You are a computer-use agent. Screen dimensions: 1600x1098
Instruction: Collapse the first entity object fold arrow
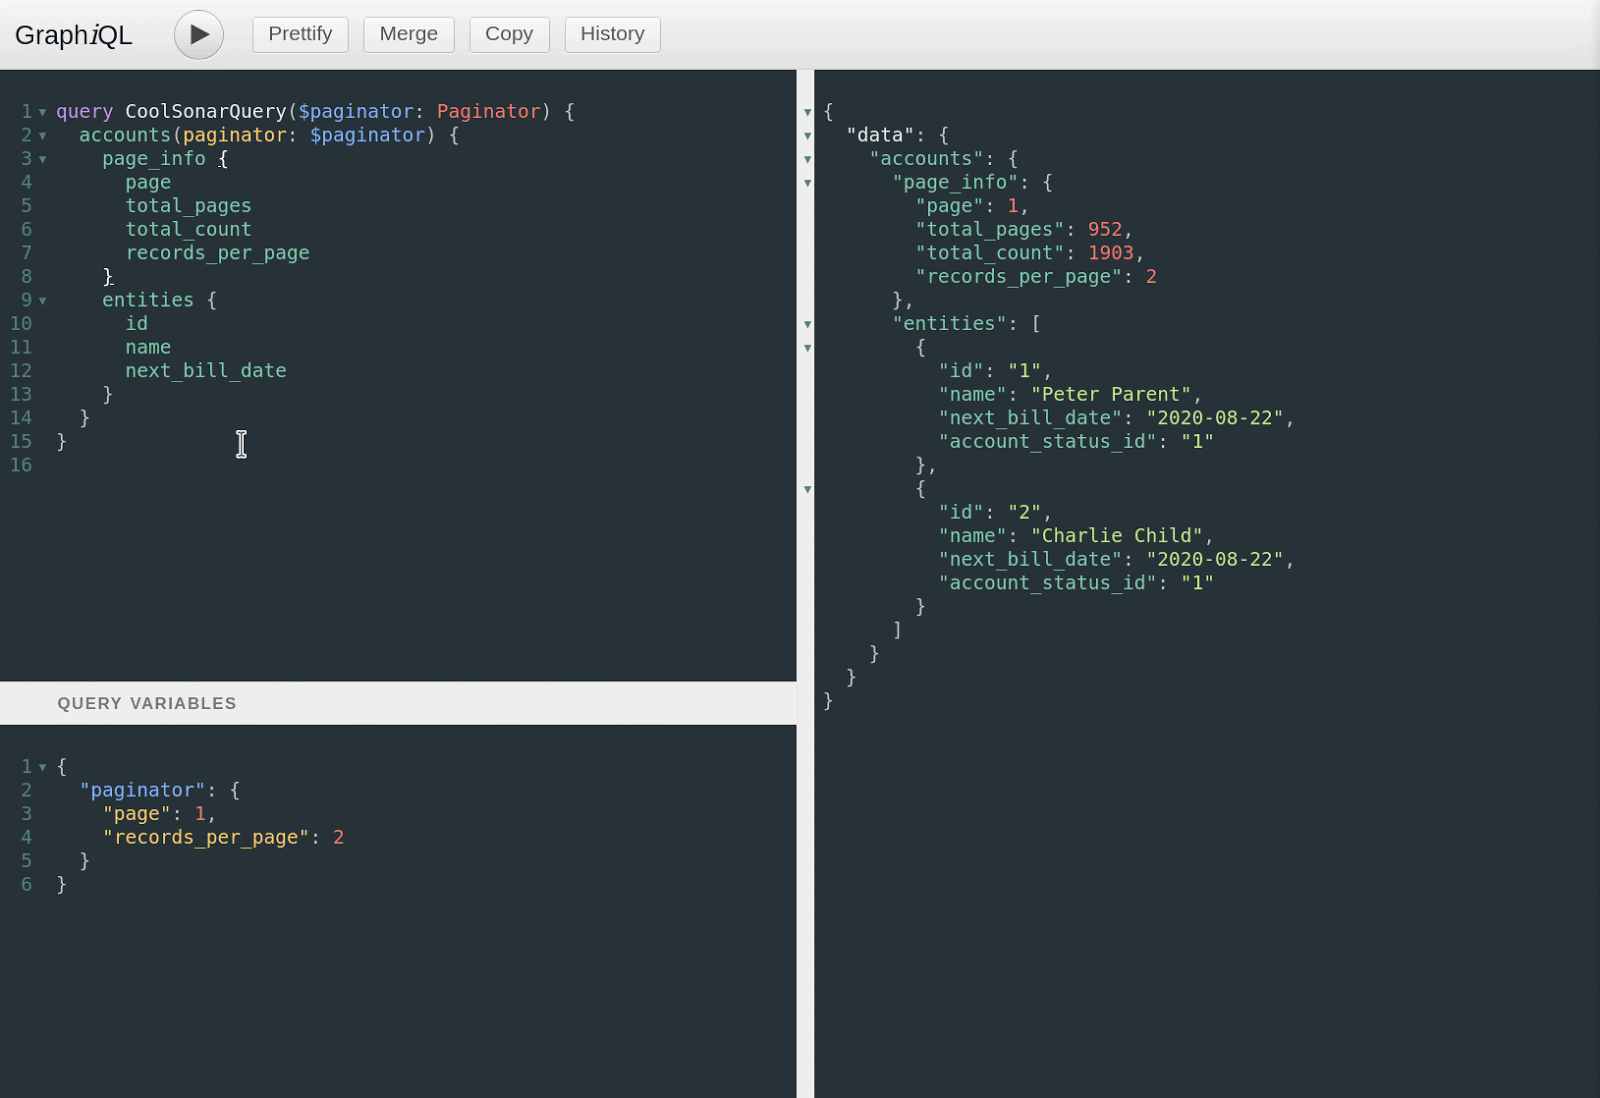tap(807, 348)
